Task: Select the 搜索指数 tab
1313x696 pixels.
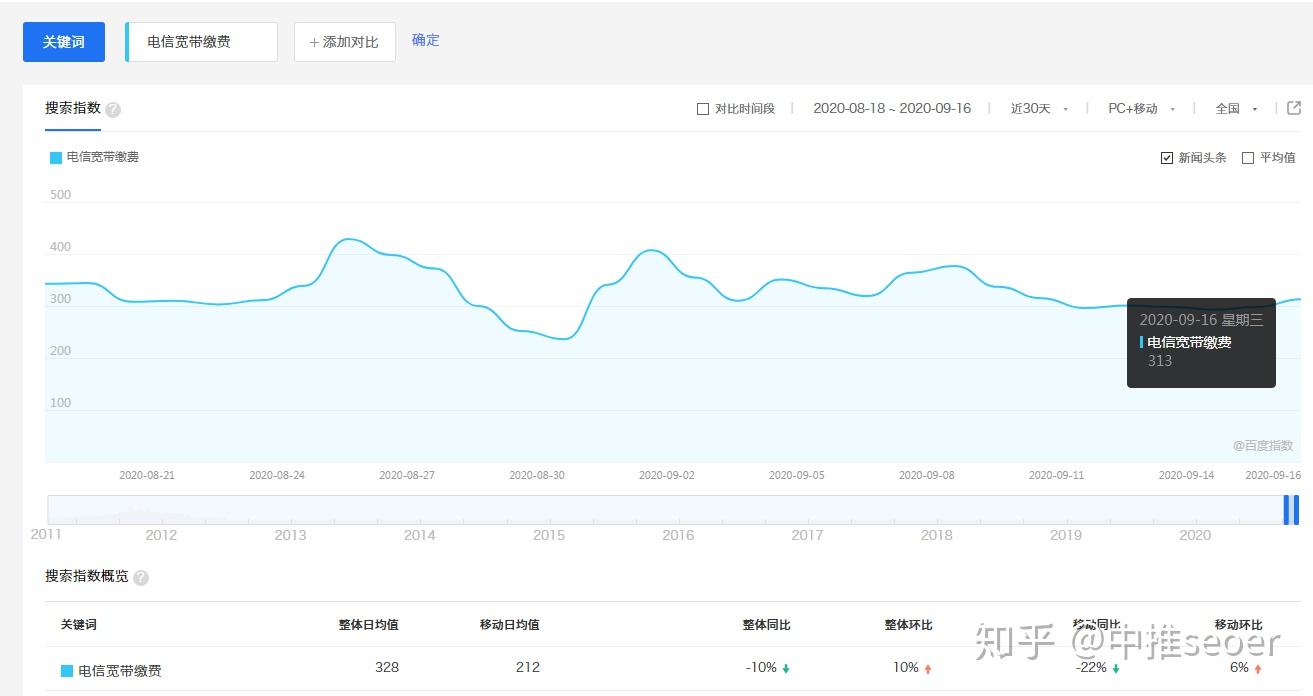Action: point(73,108)
